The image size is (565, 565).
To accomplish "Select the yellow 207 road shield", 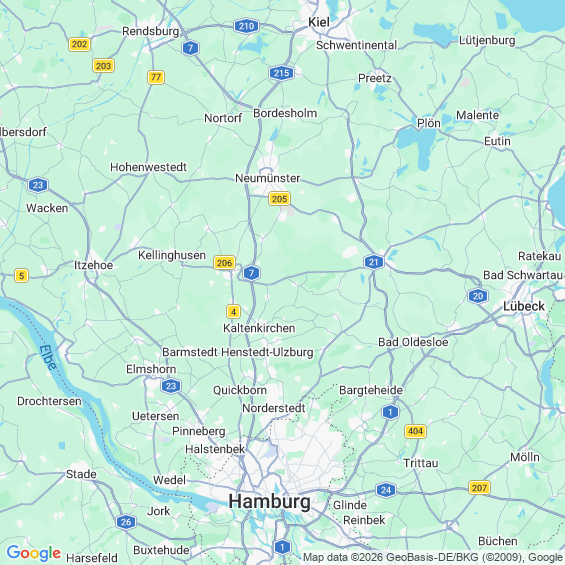I will 479,488.
